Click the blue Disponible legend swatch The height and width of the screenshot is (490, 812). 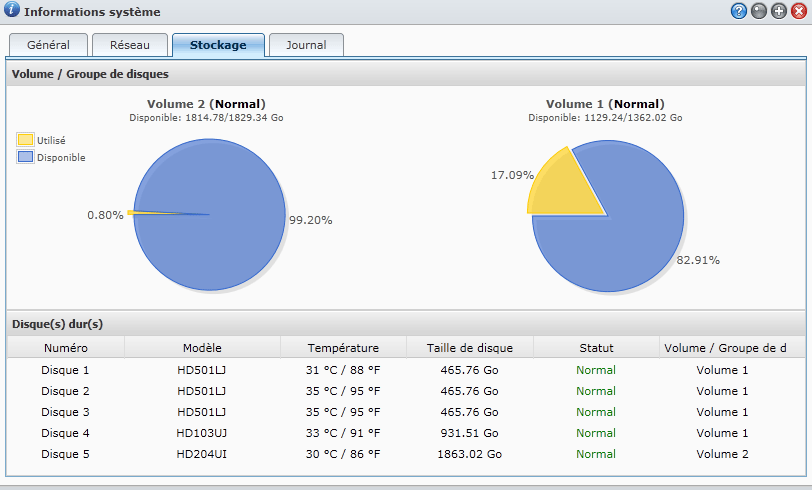(x=25, y=157)
